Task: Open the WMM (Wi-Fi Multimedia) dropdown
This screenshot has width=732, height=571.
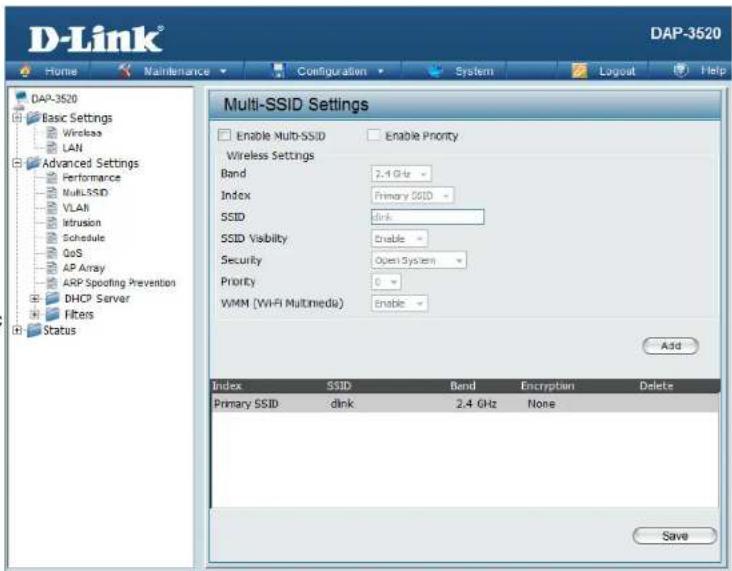Action: 399,303
